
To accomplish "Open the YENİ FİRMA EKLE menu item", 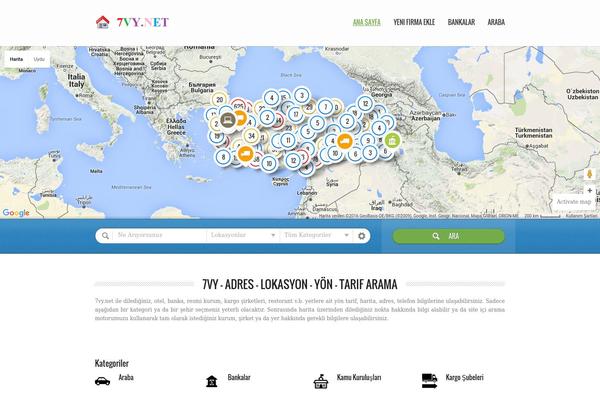I will pyautogui.click(x=414, y=22).
